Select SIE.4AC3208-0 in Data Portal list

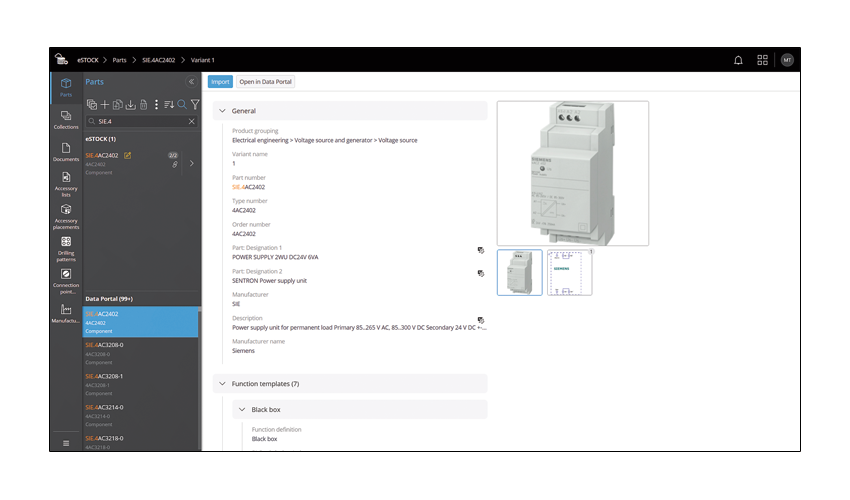[140, 353]
